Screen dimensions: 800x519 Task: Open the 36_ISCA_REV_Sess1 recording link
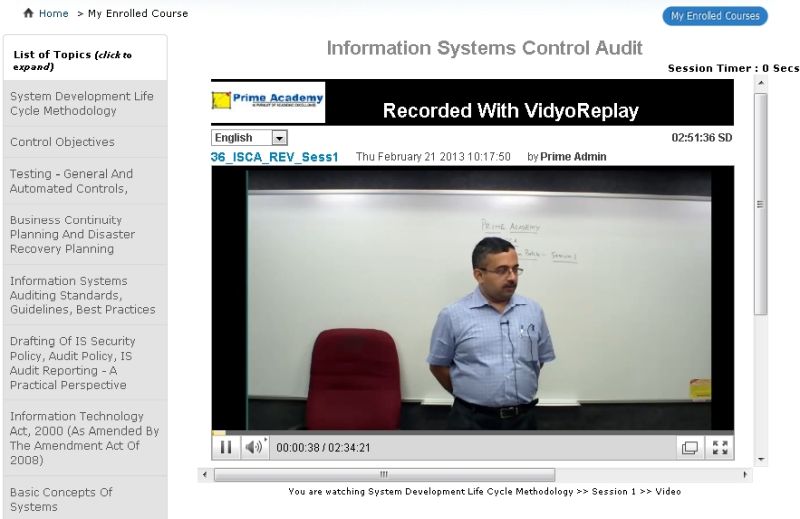(275, 157)
